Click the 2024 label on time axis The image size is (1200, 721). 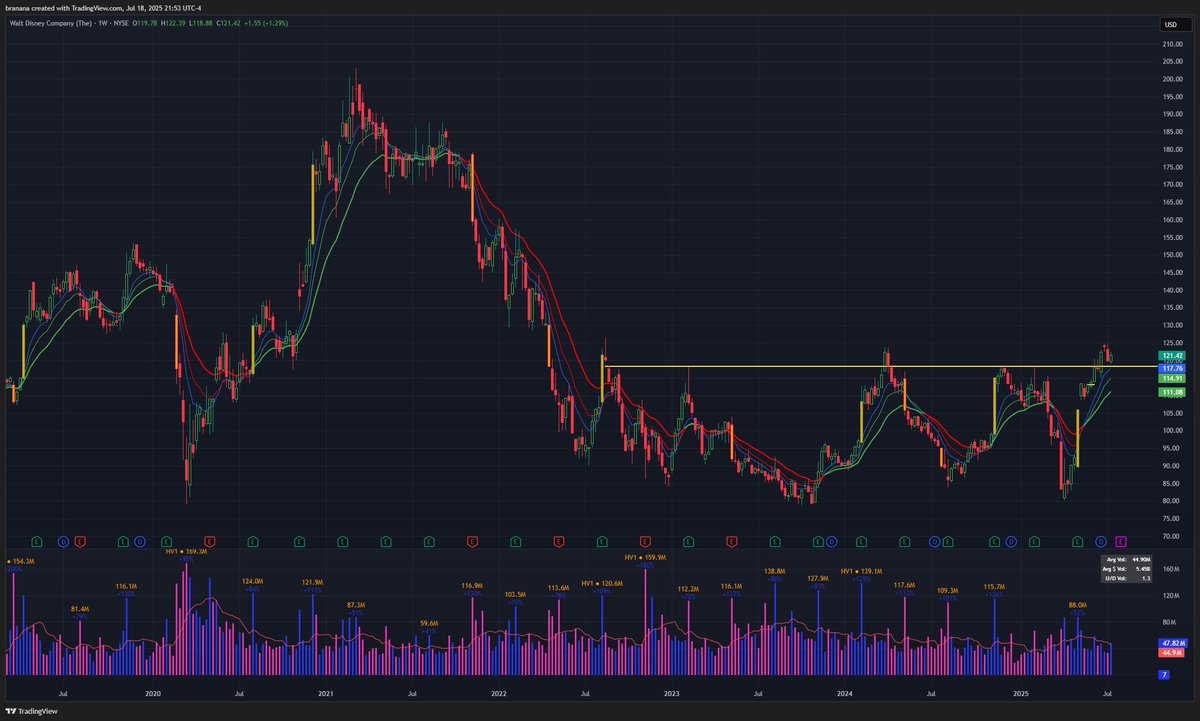pyautogui.click(x=845, y=692)
